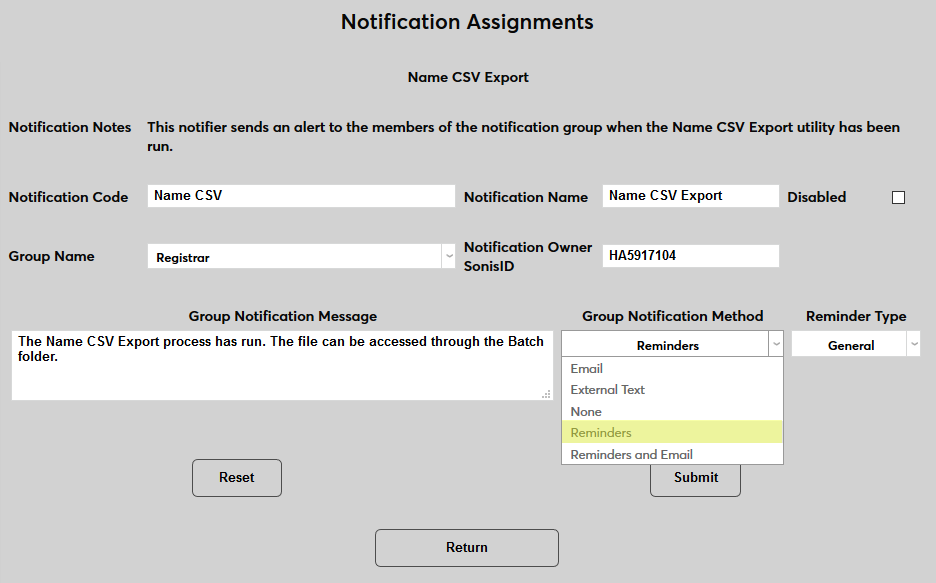The width and height of the screenshot is (936, 583).
Task: Click the Submit button
Action: pos(695,480)
